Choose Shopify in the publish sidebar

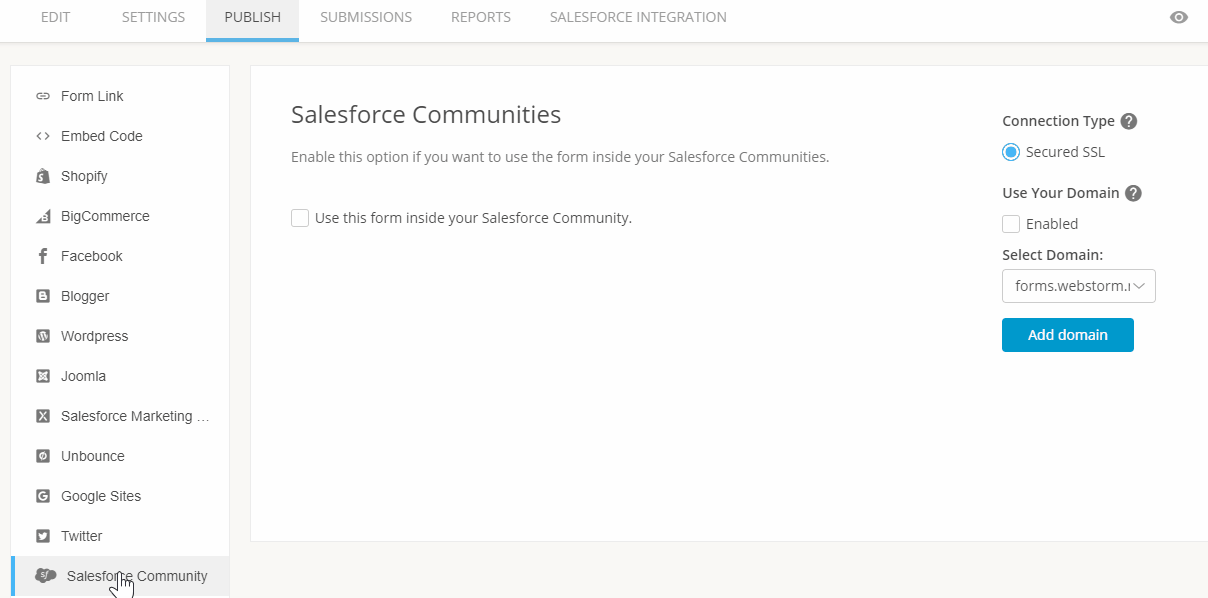click(x=120, y=176)
